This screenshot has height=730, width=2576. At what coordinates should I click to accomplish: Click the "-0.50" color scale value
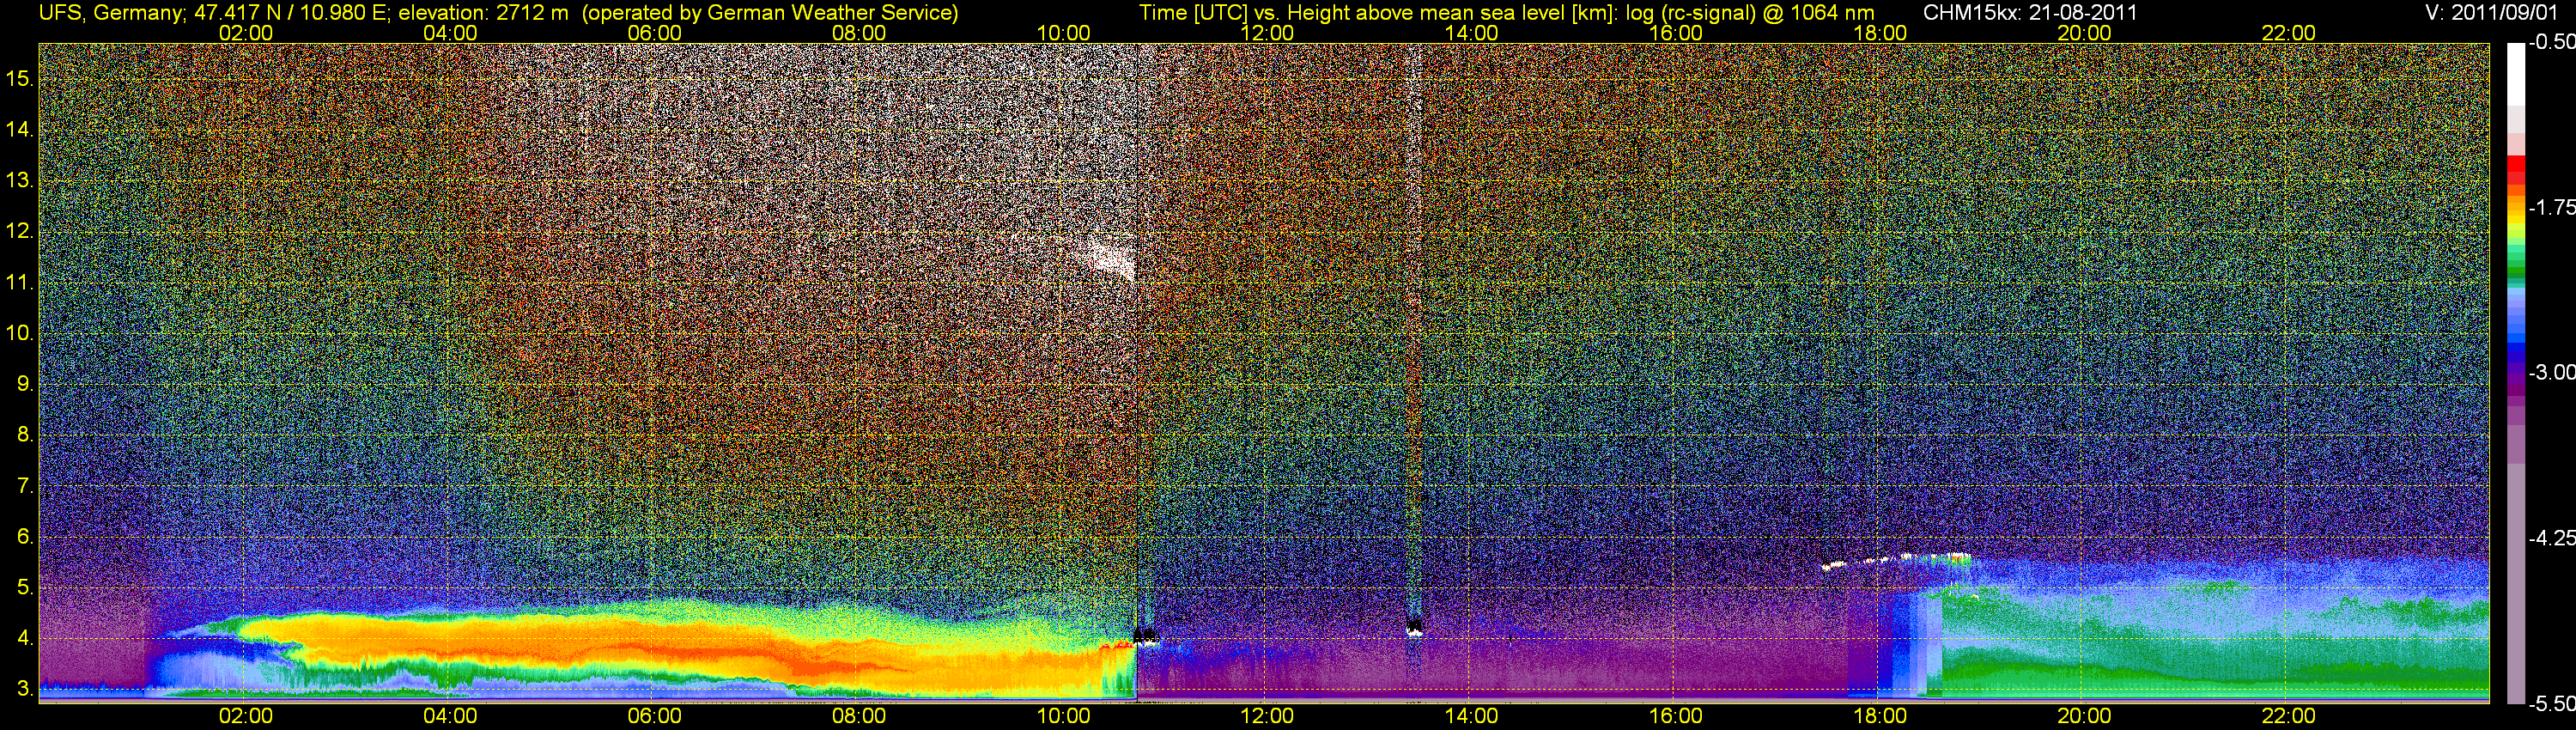pos(2551,42)
